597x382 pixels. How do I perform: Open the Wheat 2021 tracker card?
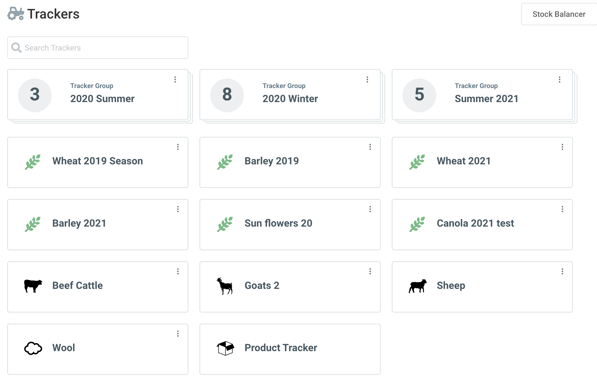click(482, 162)
